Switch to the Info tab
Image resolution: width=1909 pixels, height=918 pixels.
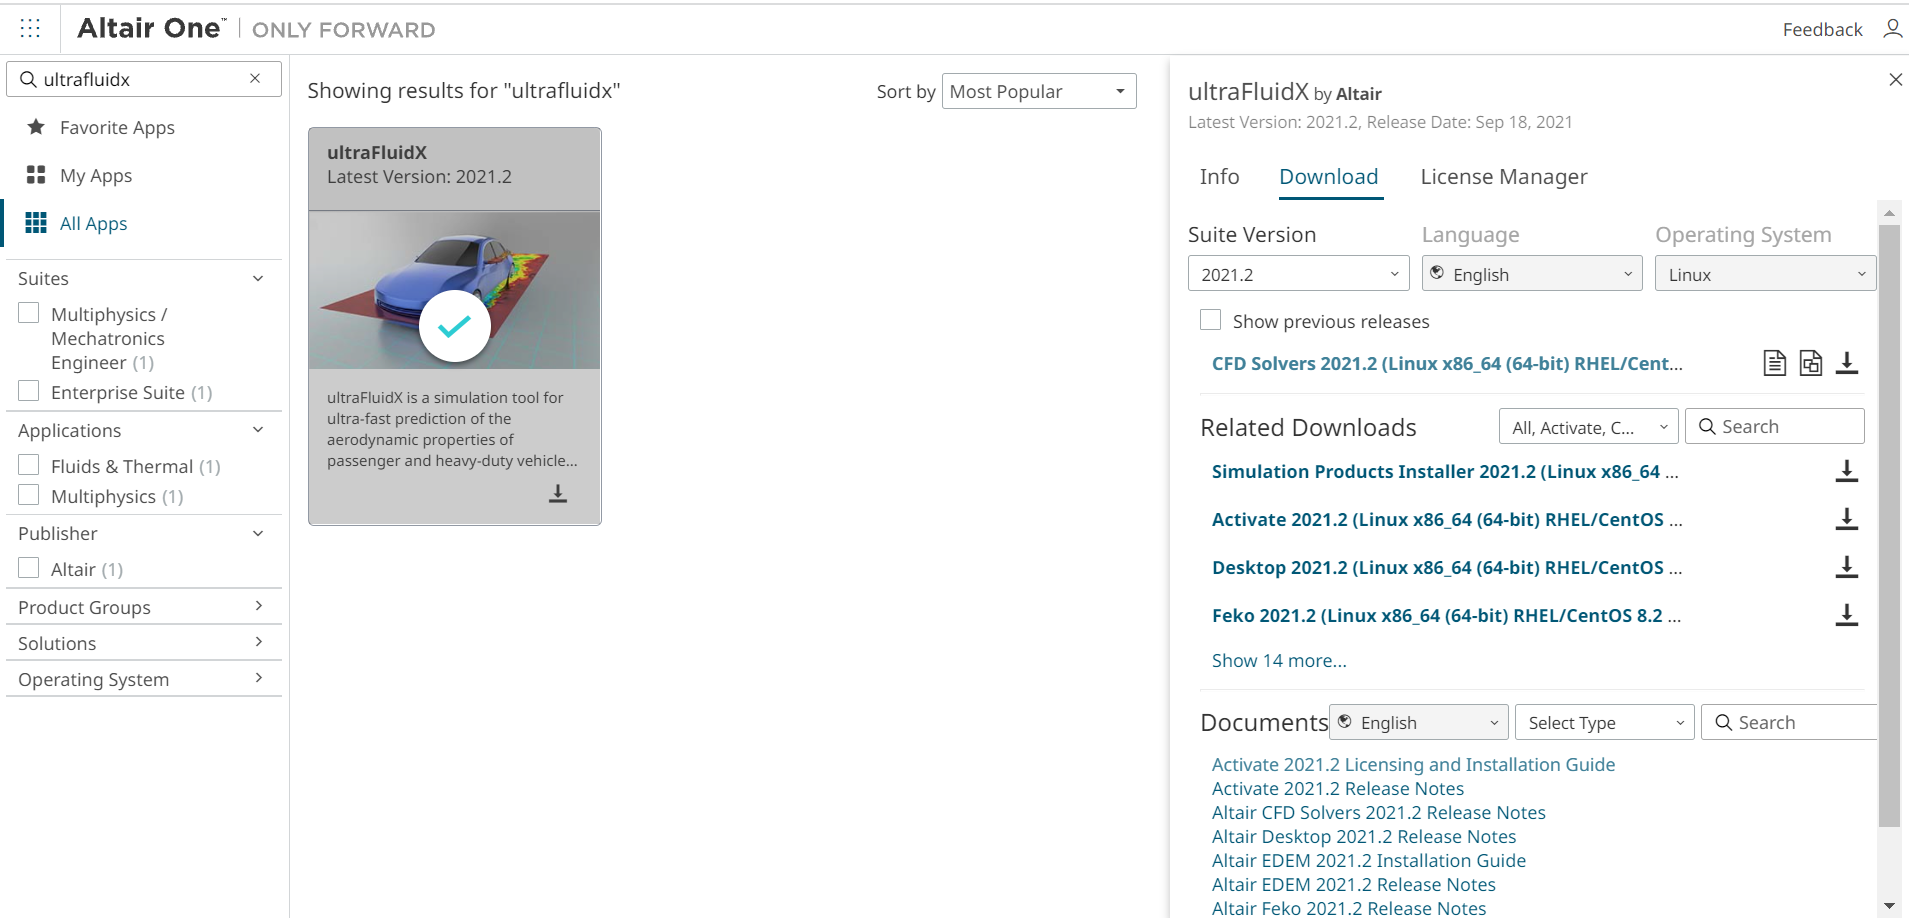coord(1219,177)
